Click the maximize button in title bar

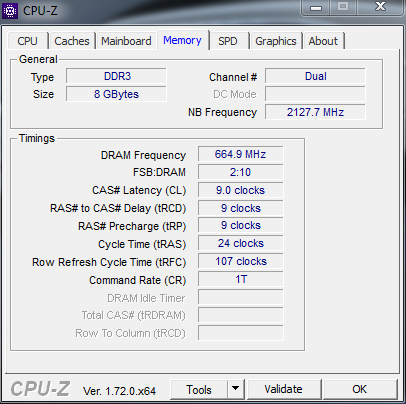tap(343, 7)
